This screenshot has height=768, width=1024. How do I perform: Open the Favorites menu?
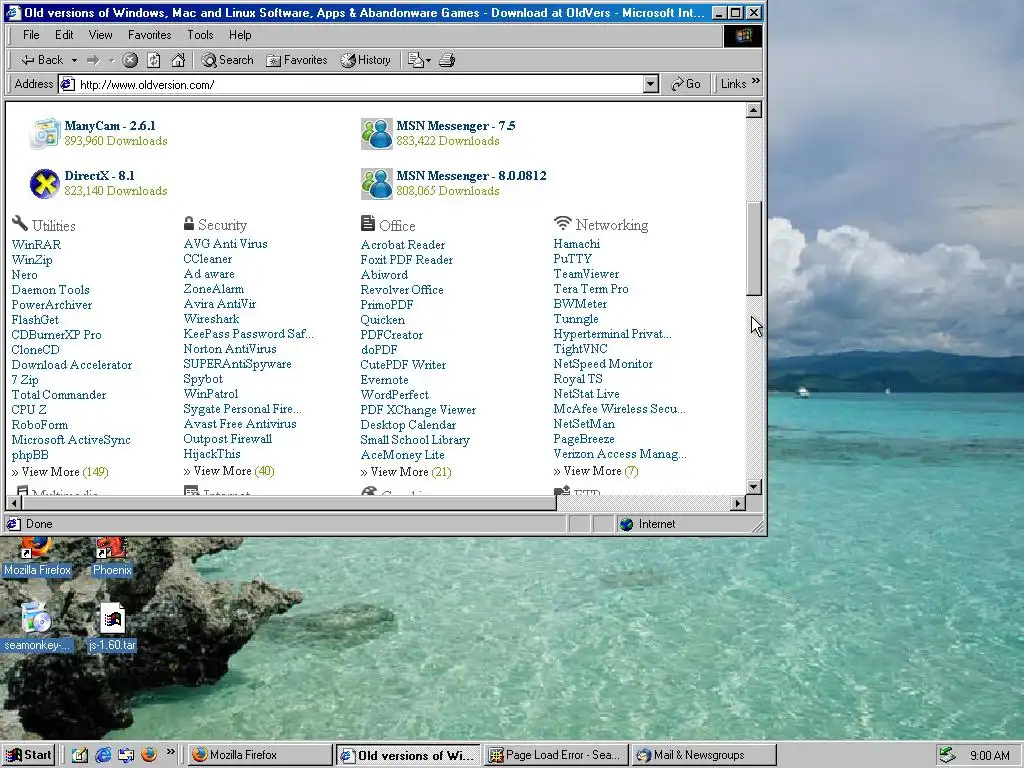click(x=150, y=35)
